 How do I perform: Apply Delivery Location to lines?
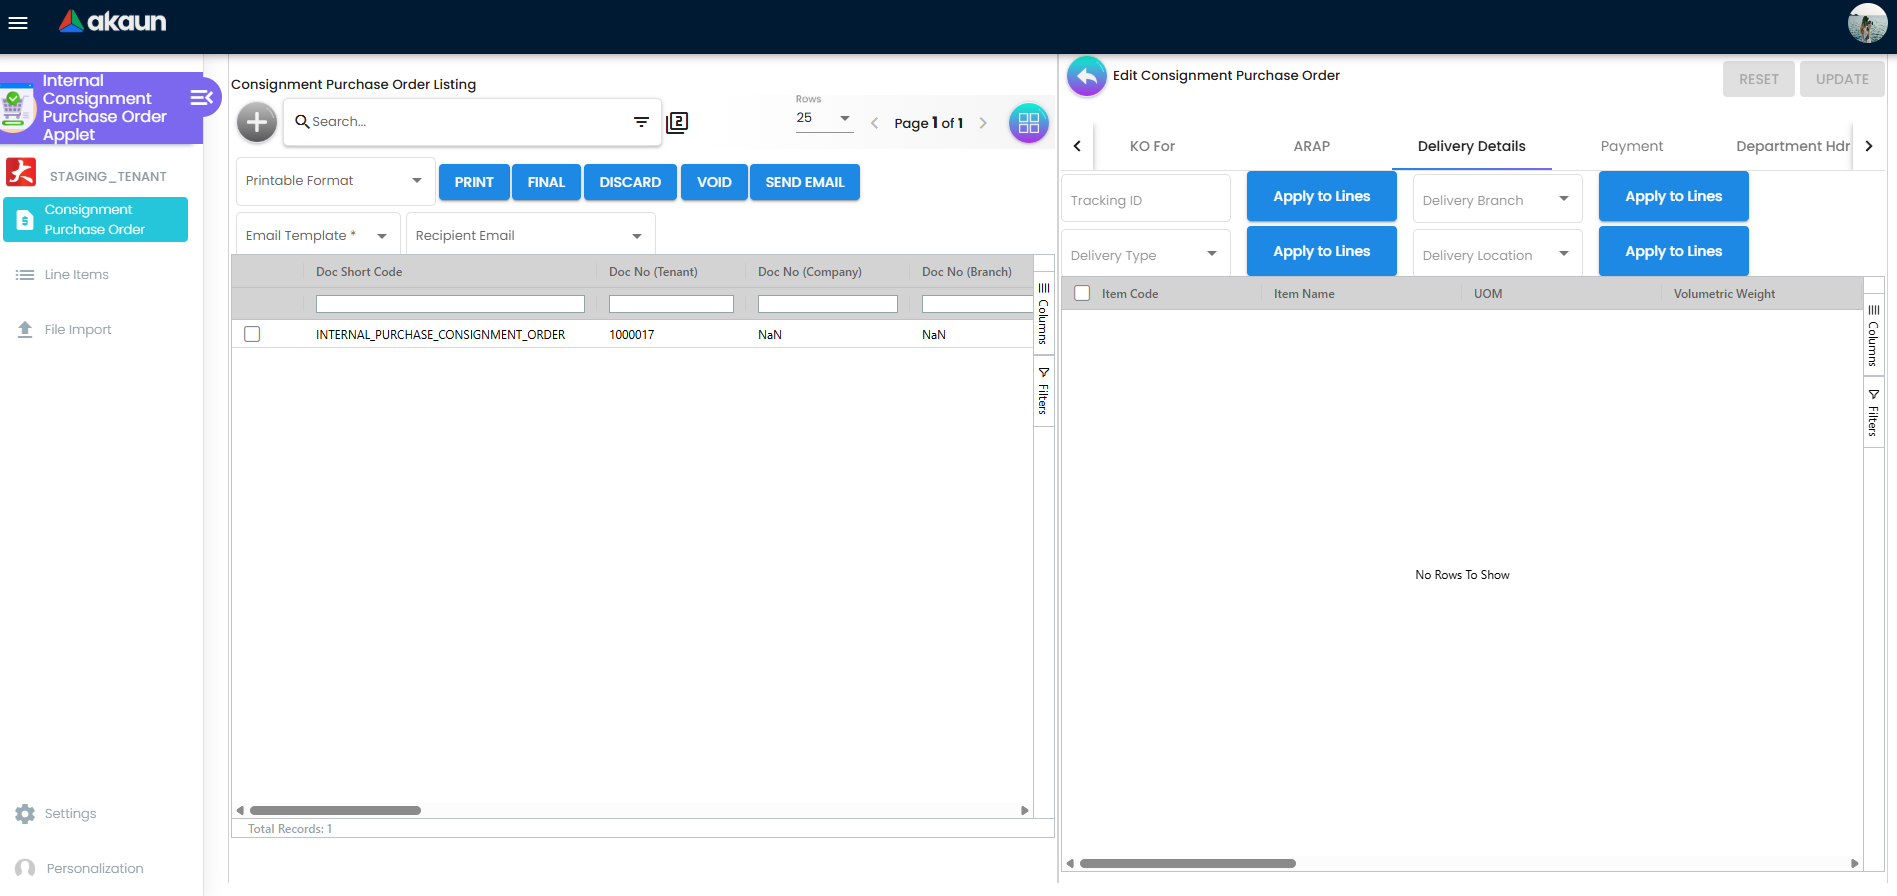pyautogui.click(x=1673, y=251)
